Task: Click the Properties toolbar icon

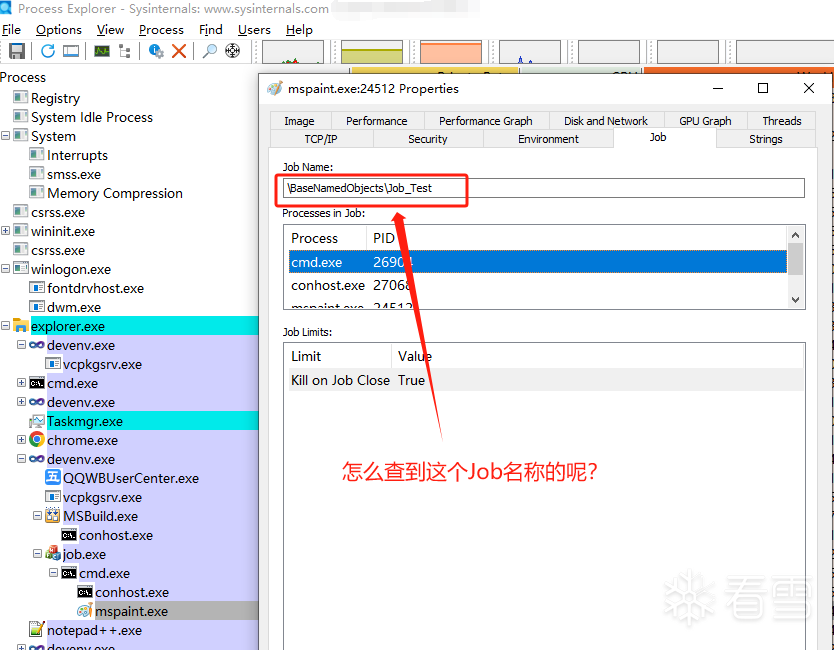Action: [156, 51]
